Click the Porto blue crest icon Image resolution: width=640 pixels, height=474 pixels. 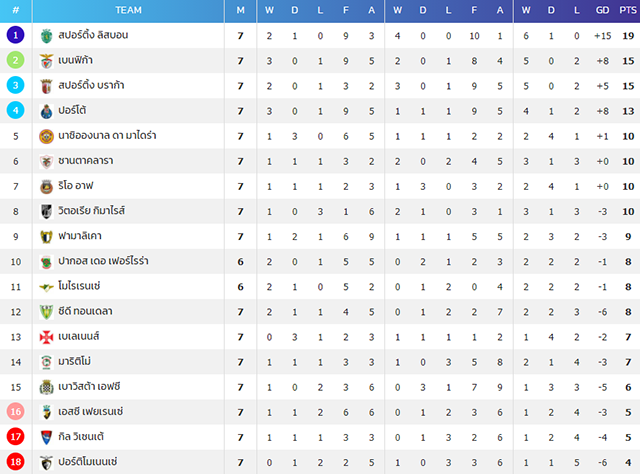(47, 111)
